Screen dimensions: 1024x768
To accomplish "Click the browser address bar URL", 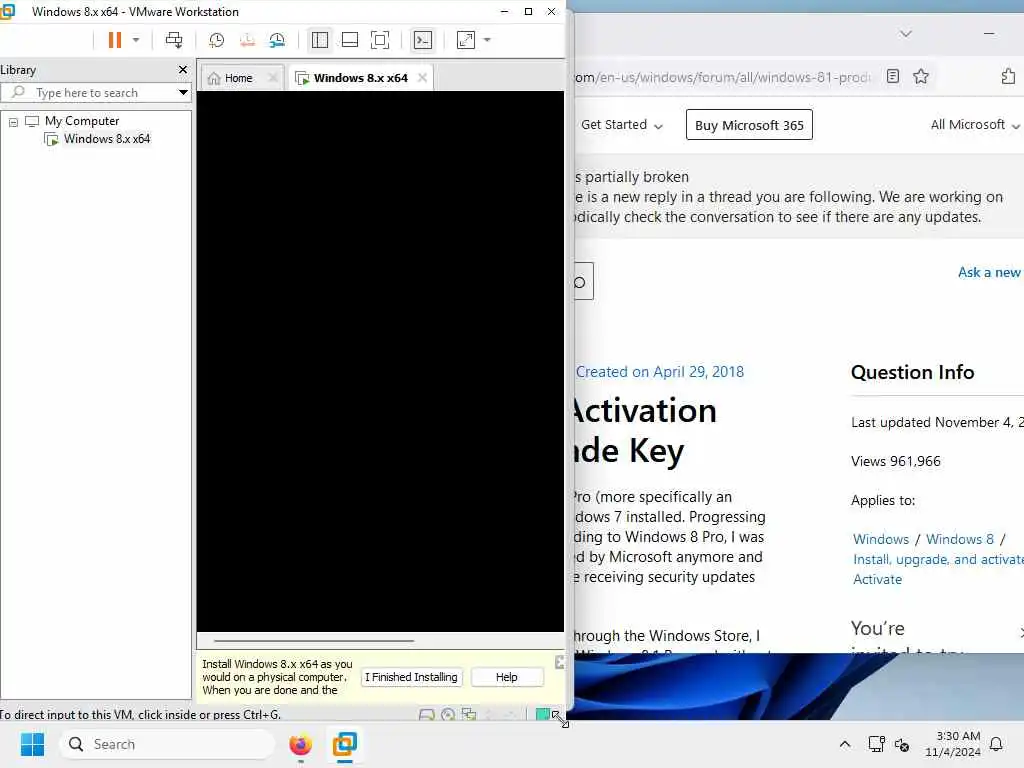I will point(722,77).
